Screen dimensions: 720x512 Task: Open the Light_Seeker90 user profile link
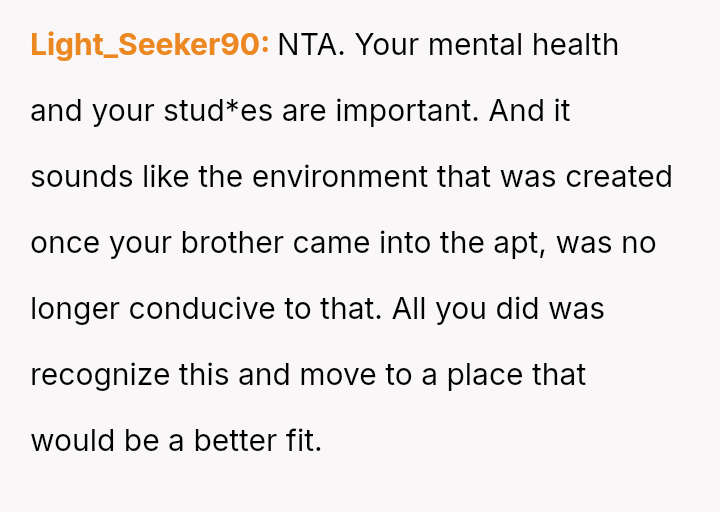(150, 45)
